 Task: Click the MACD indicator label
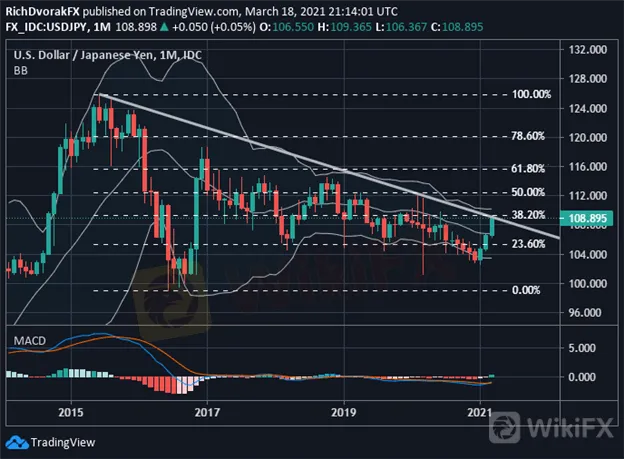(30, 341)
